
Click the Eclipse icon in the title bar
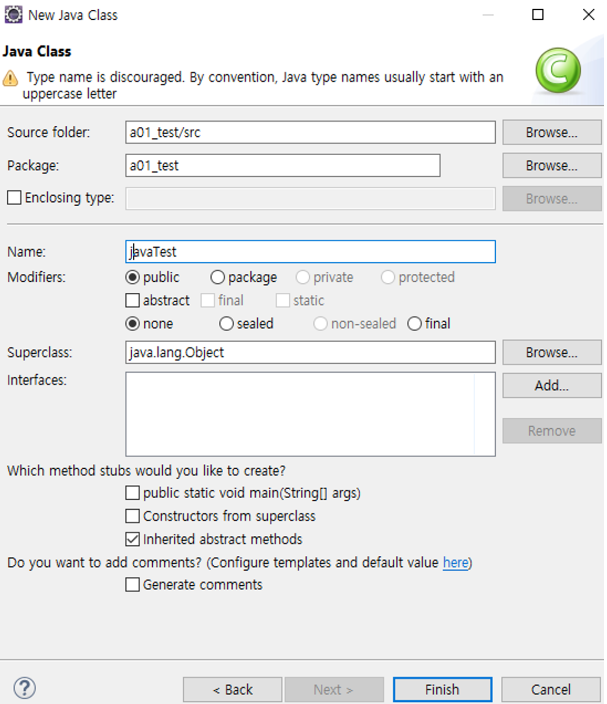click(13, 15)
